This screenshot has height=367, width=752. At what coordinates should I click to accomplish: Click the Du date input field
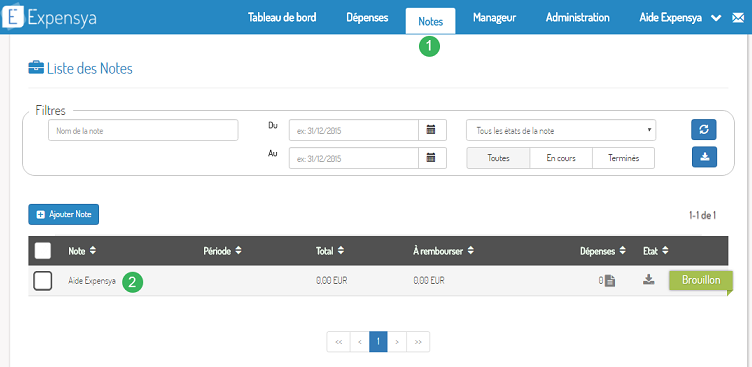tap(353, 130)
